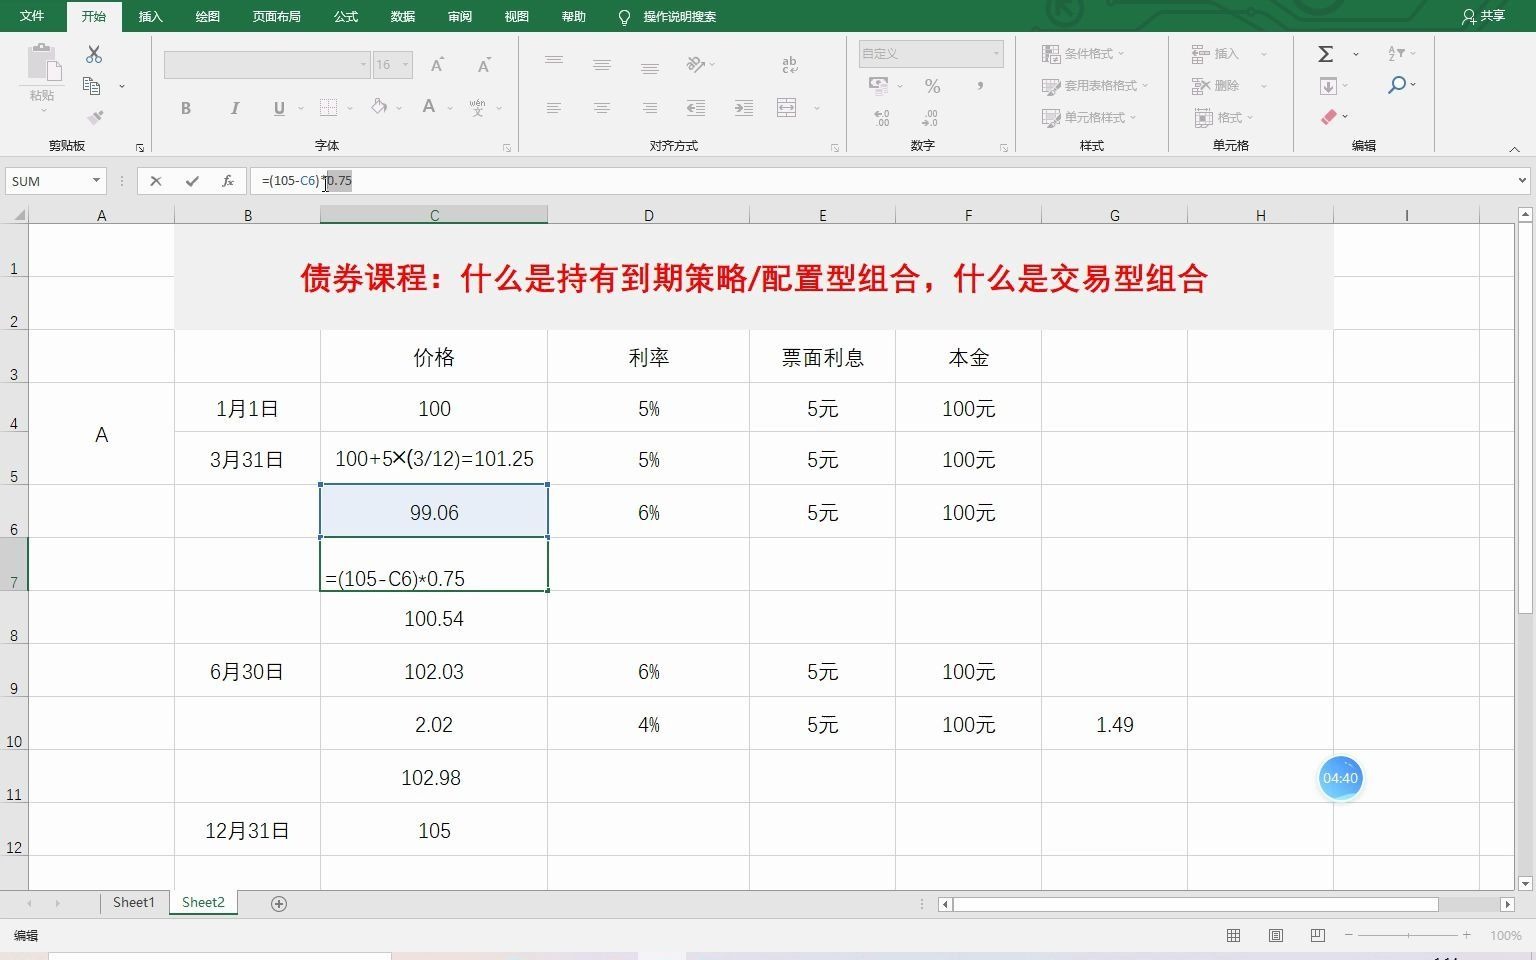Click the Align Right icon

pyautogui.click(x=650, y=108)
